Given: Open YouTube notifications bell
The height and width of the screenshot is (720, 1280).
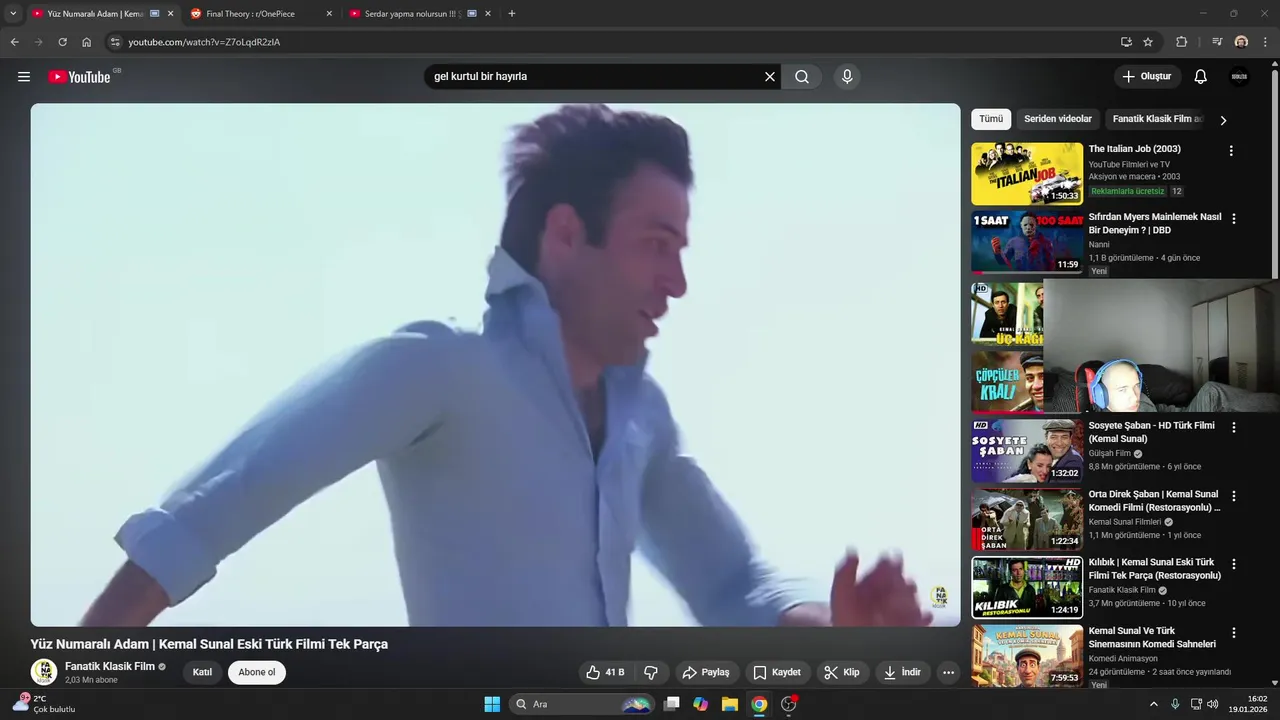Looking at the screenshot, I should tap(1201, 77).
